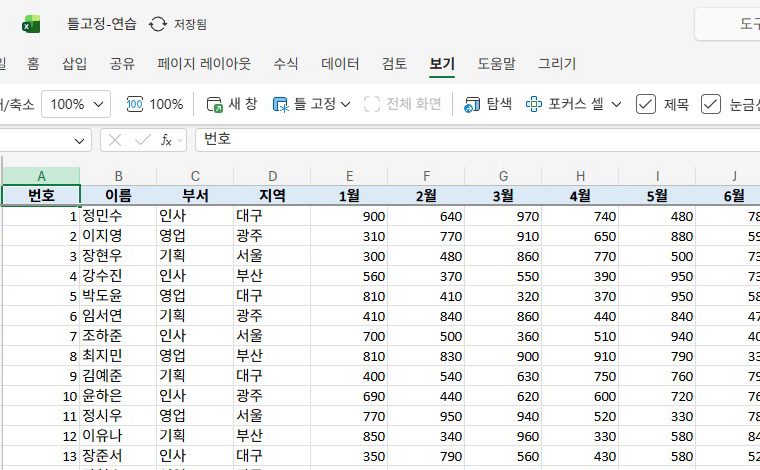Click header cell 3월
The height and width of the screenshot is (470, 760).
[x=504, y=195]
